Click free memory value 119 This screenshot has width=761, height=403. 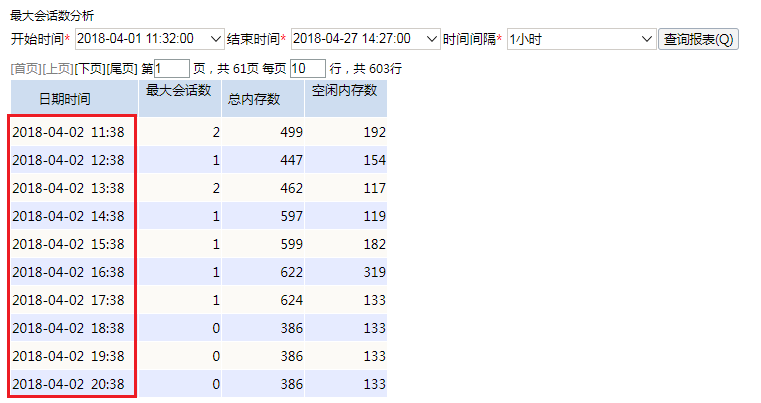(375, 216)
